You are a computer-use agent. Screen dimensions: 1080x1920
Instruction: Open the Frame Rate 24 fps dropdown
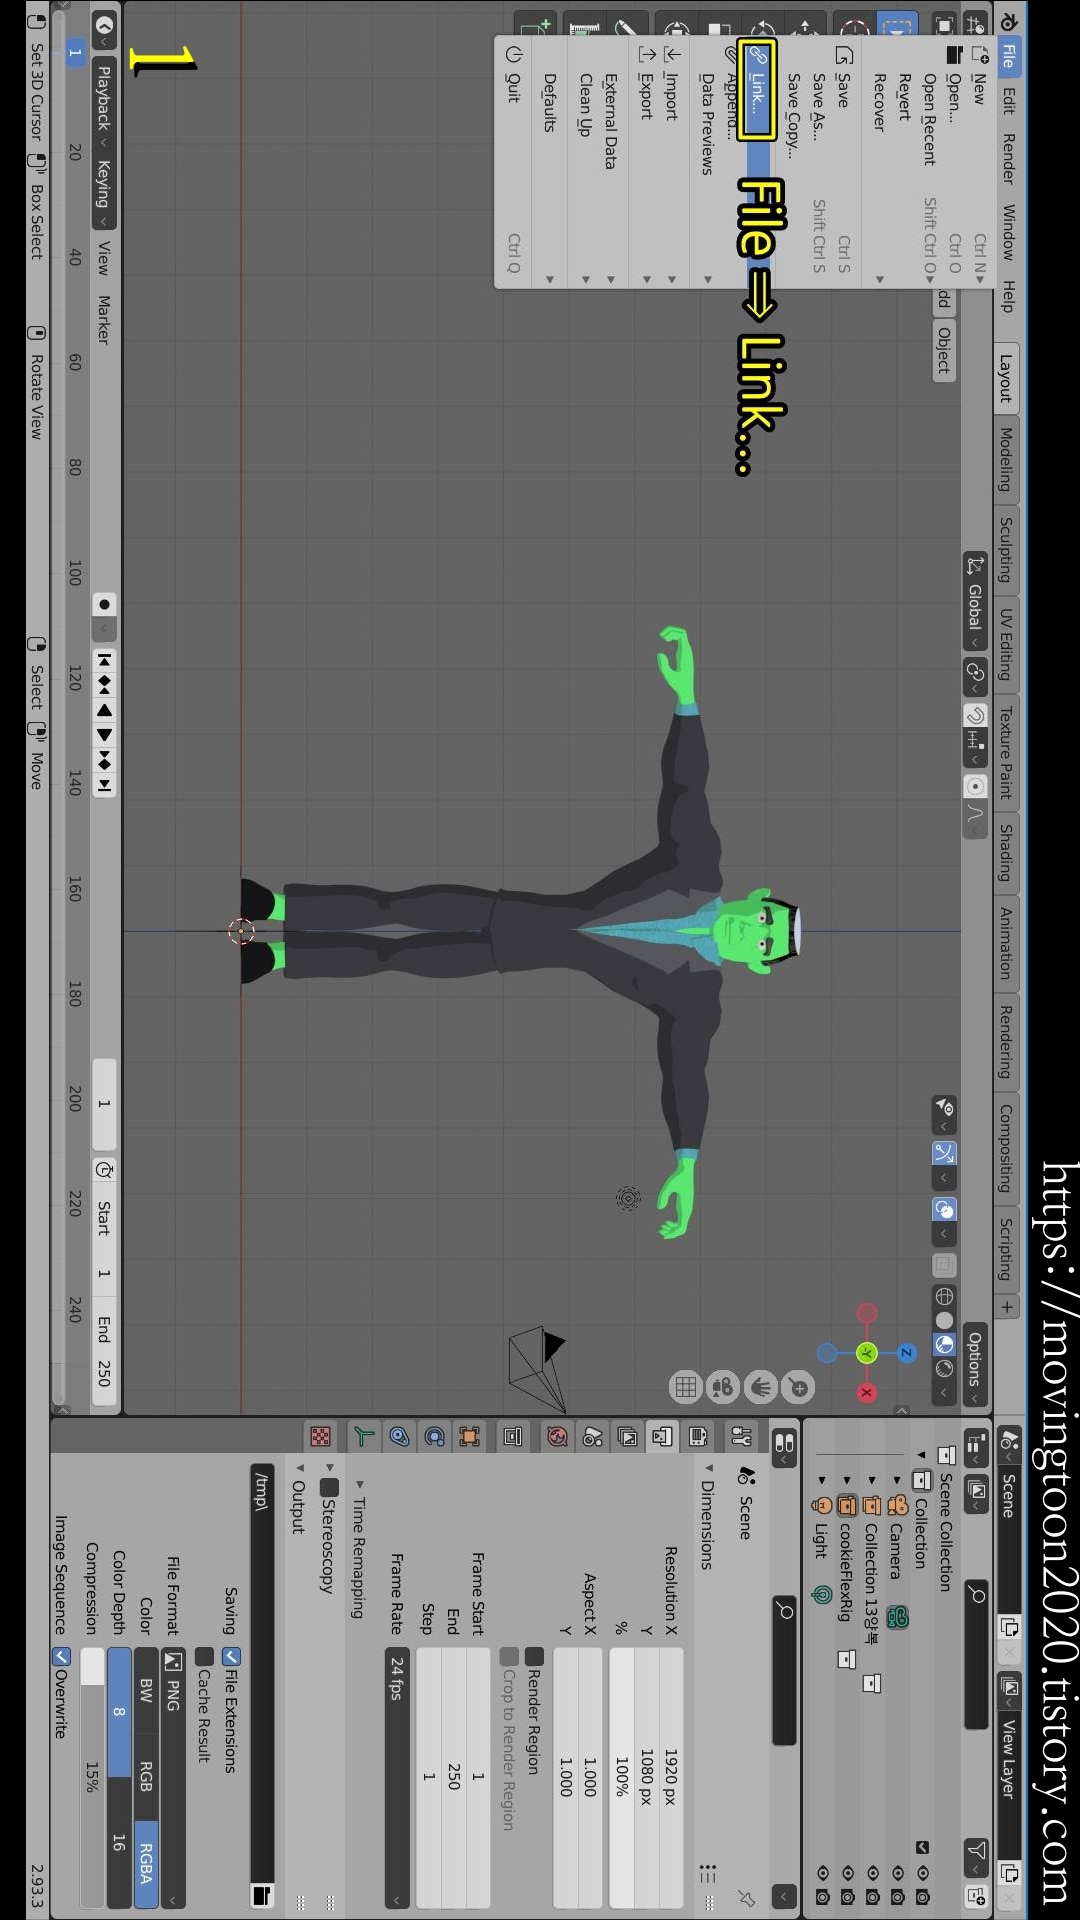[x=397, y=1778]
